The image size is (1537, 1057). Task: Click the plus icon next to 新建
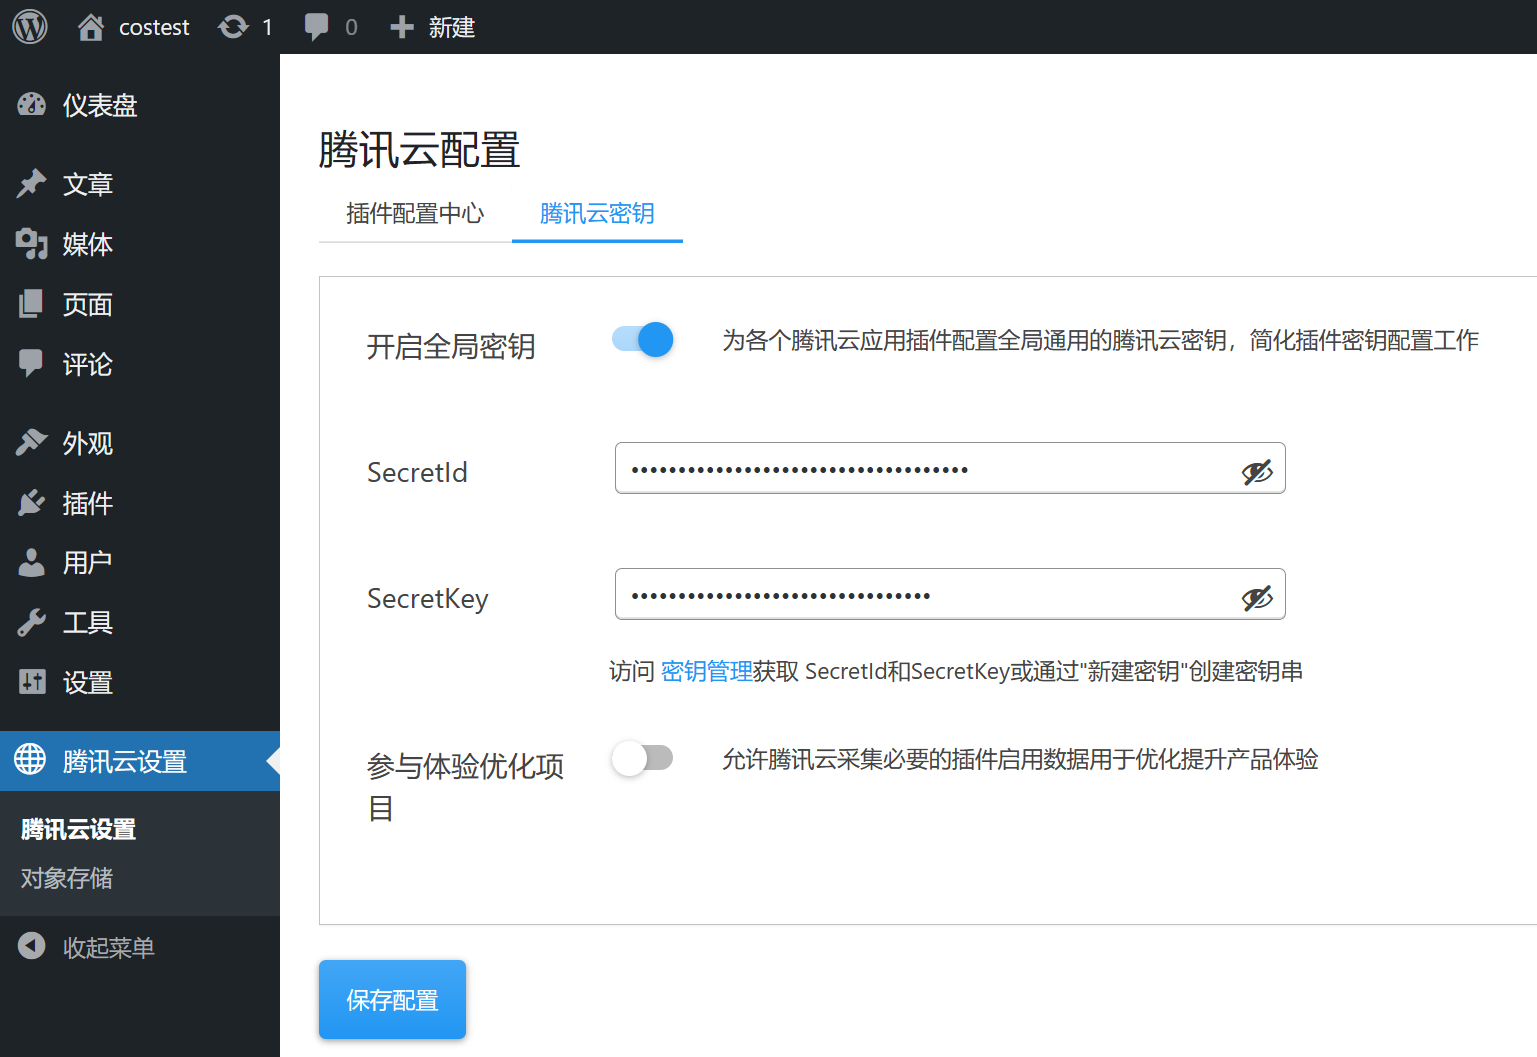(402, 27)
